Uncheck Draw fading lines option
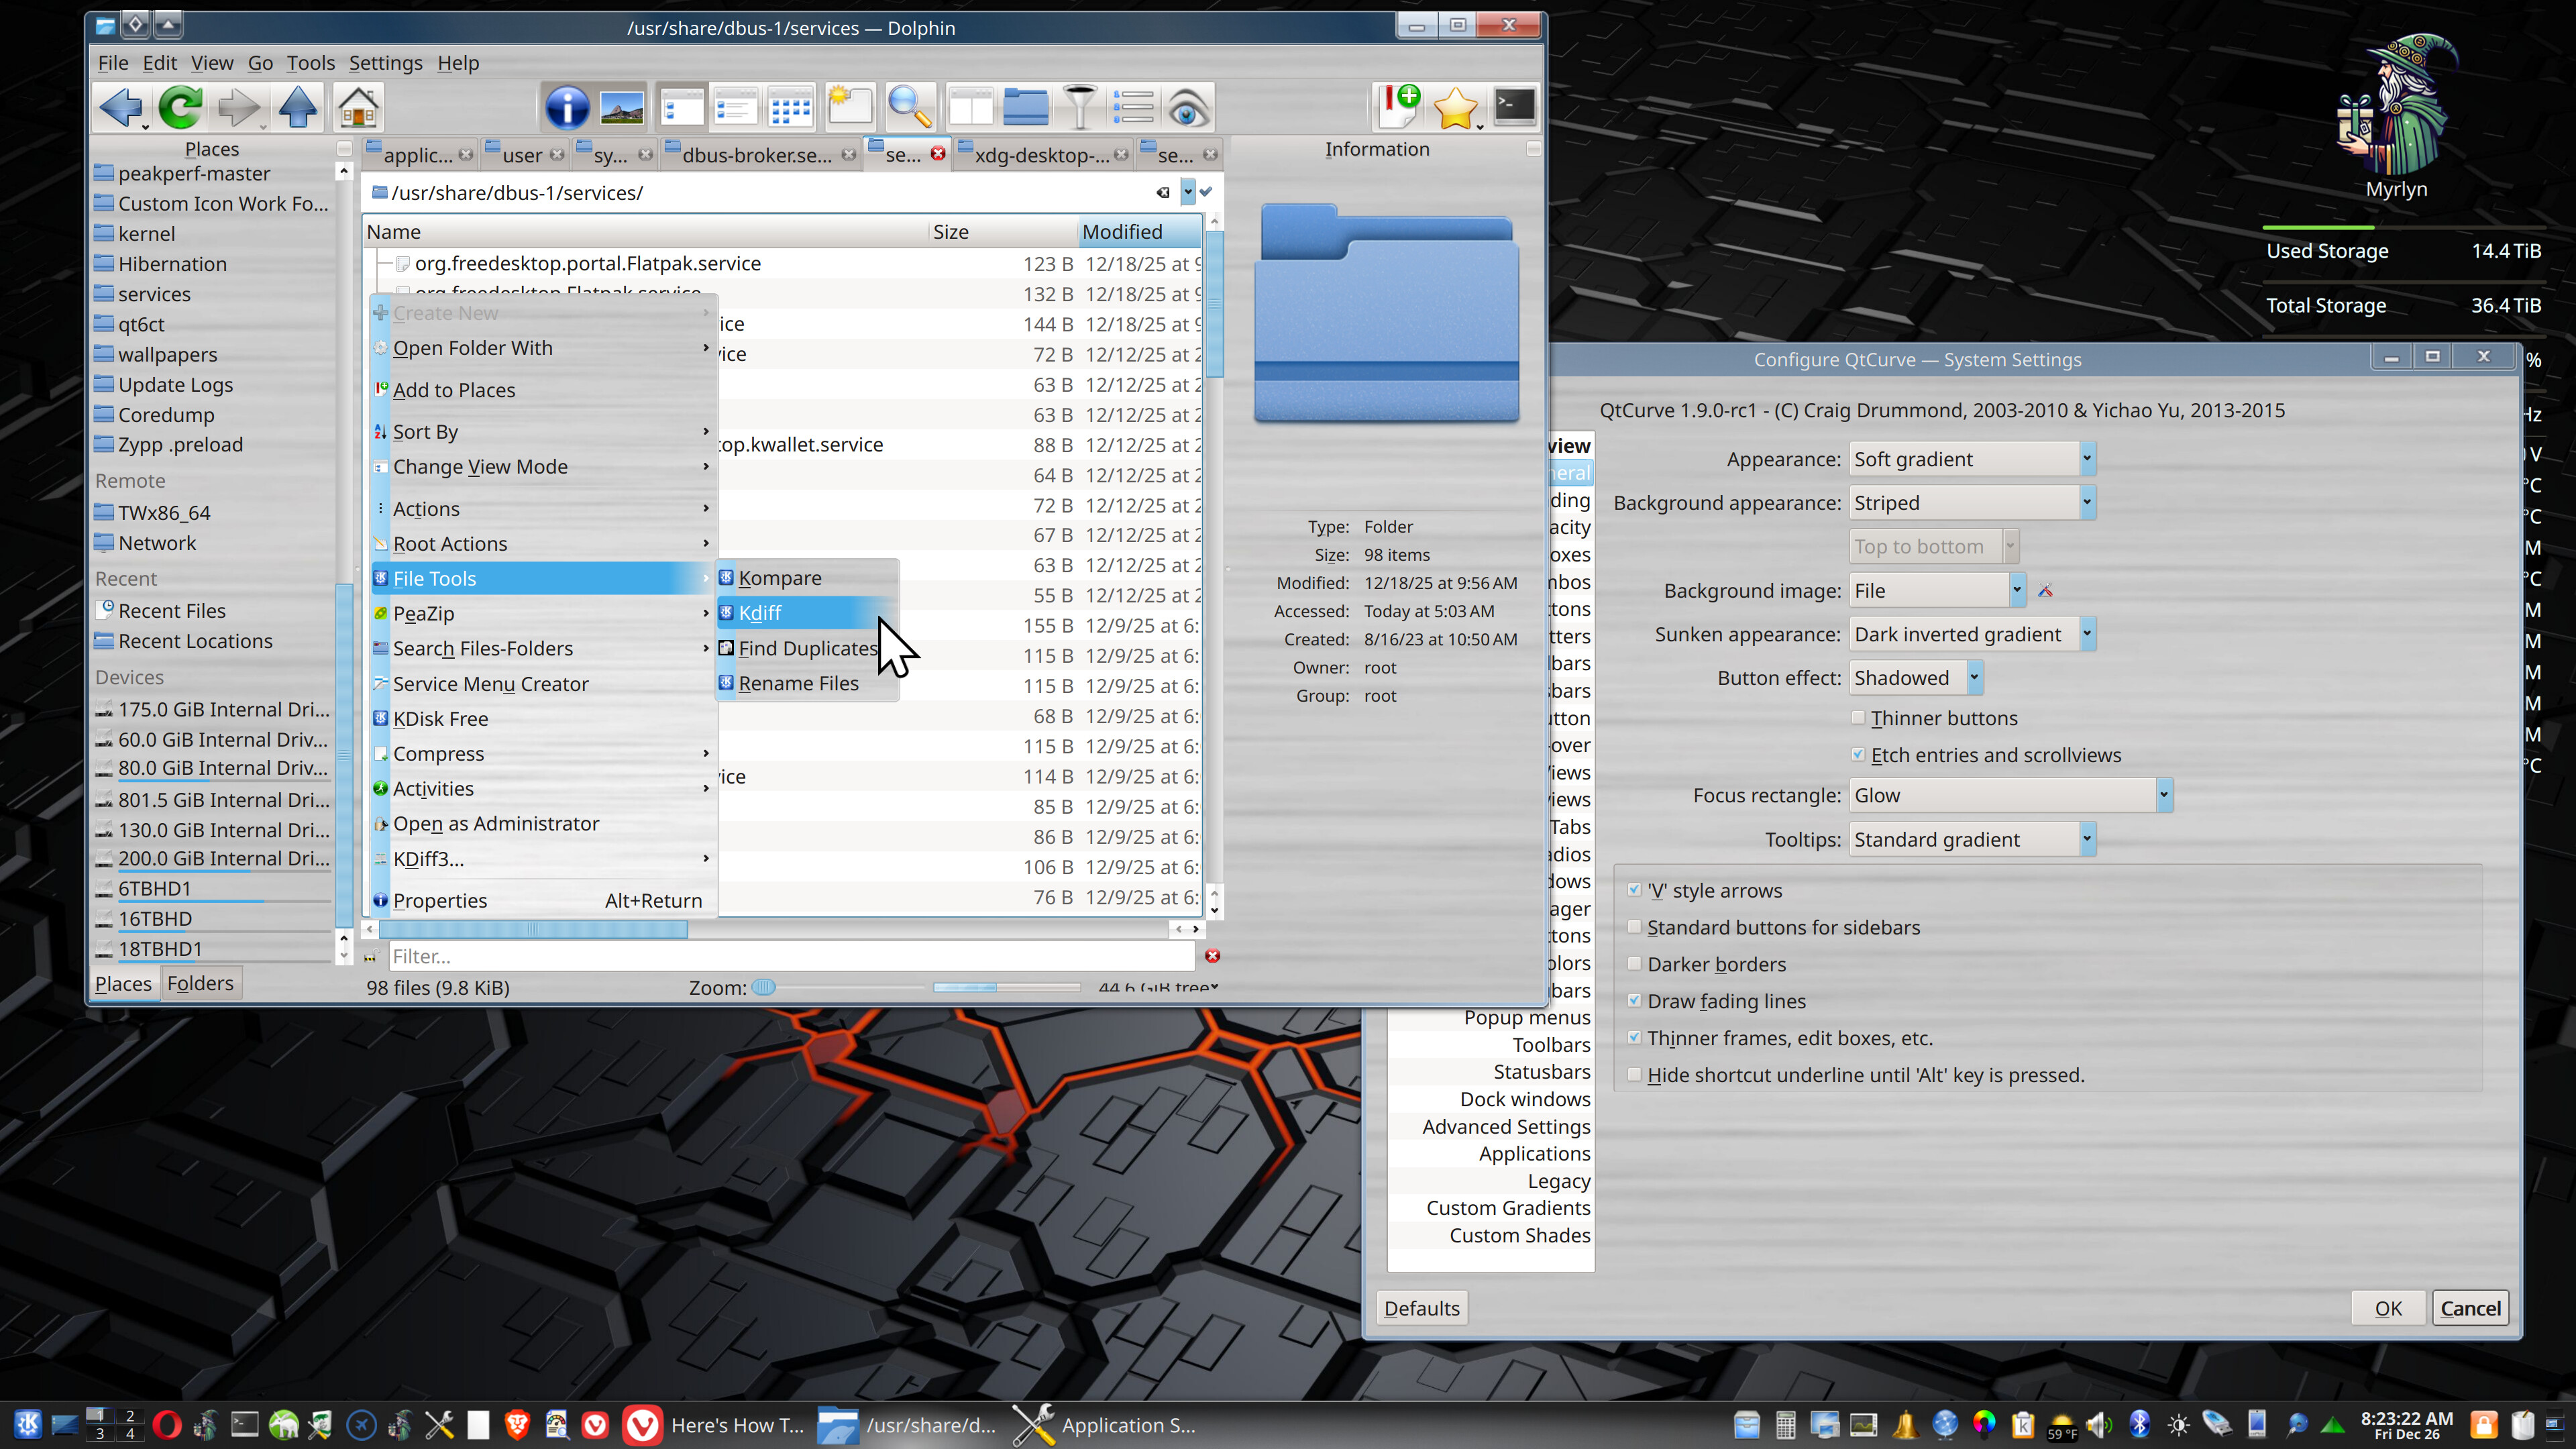 tap(1634, 1001)
